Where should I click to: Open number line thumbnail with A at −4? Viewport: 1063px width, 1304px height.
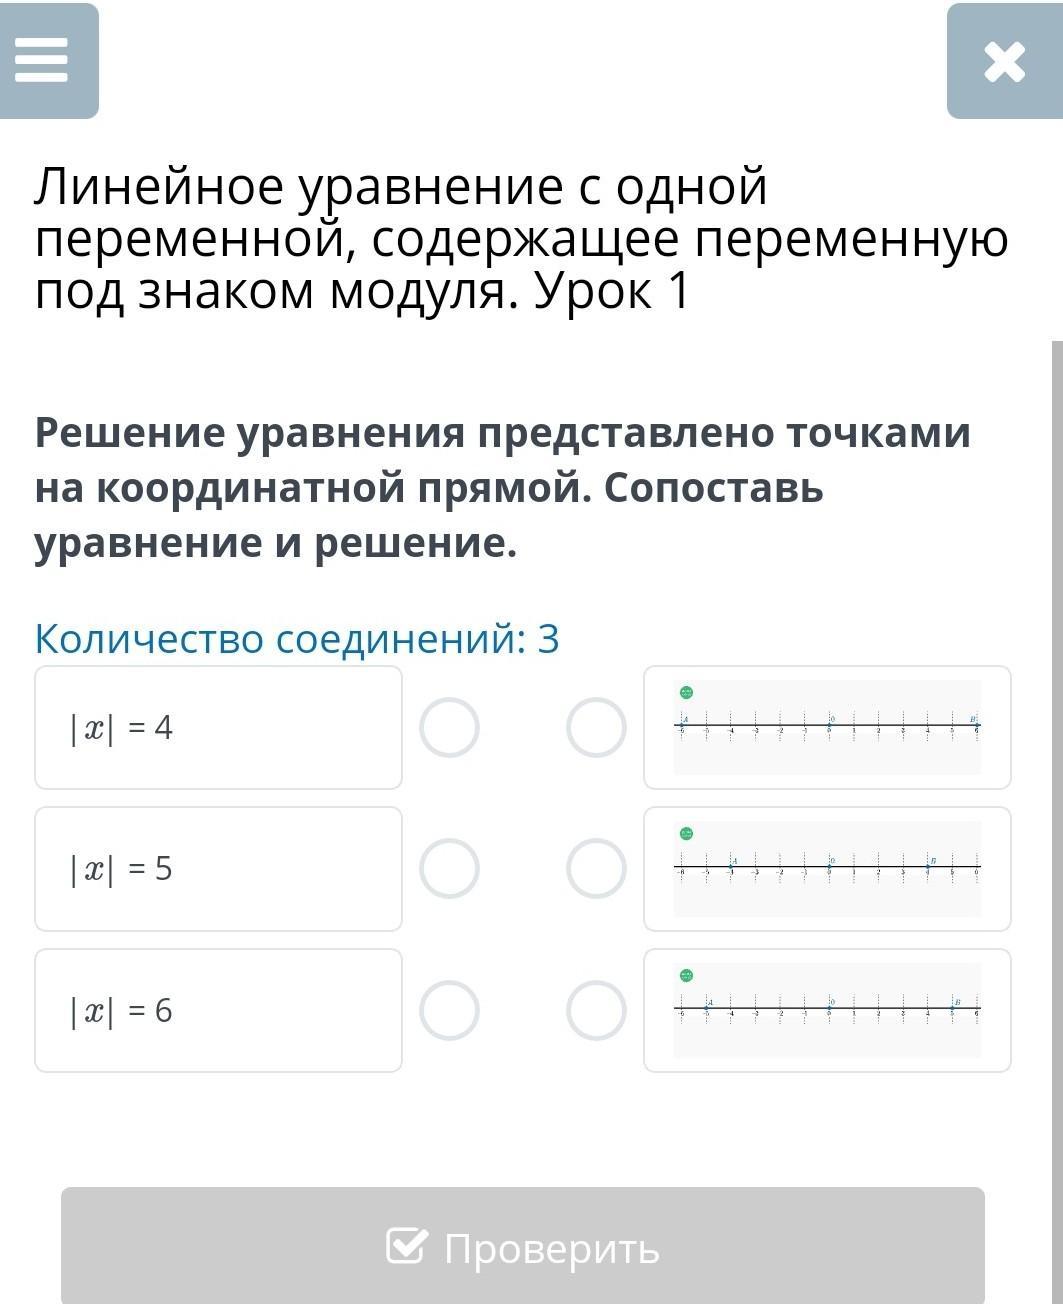(x=827, y=868)
